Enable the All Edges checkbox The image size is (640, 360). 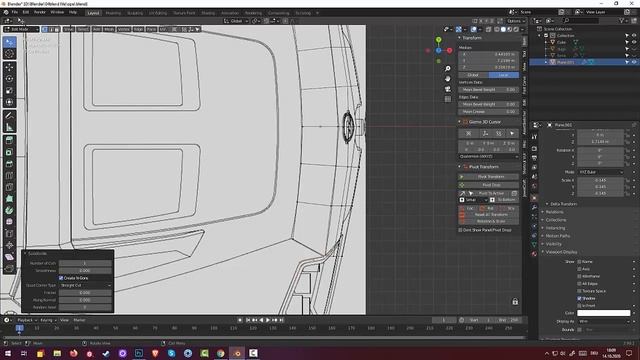coord(579,284)
